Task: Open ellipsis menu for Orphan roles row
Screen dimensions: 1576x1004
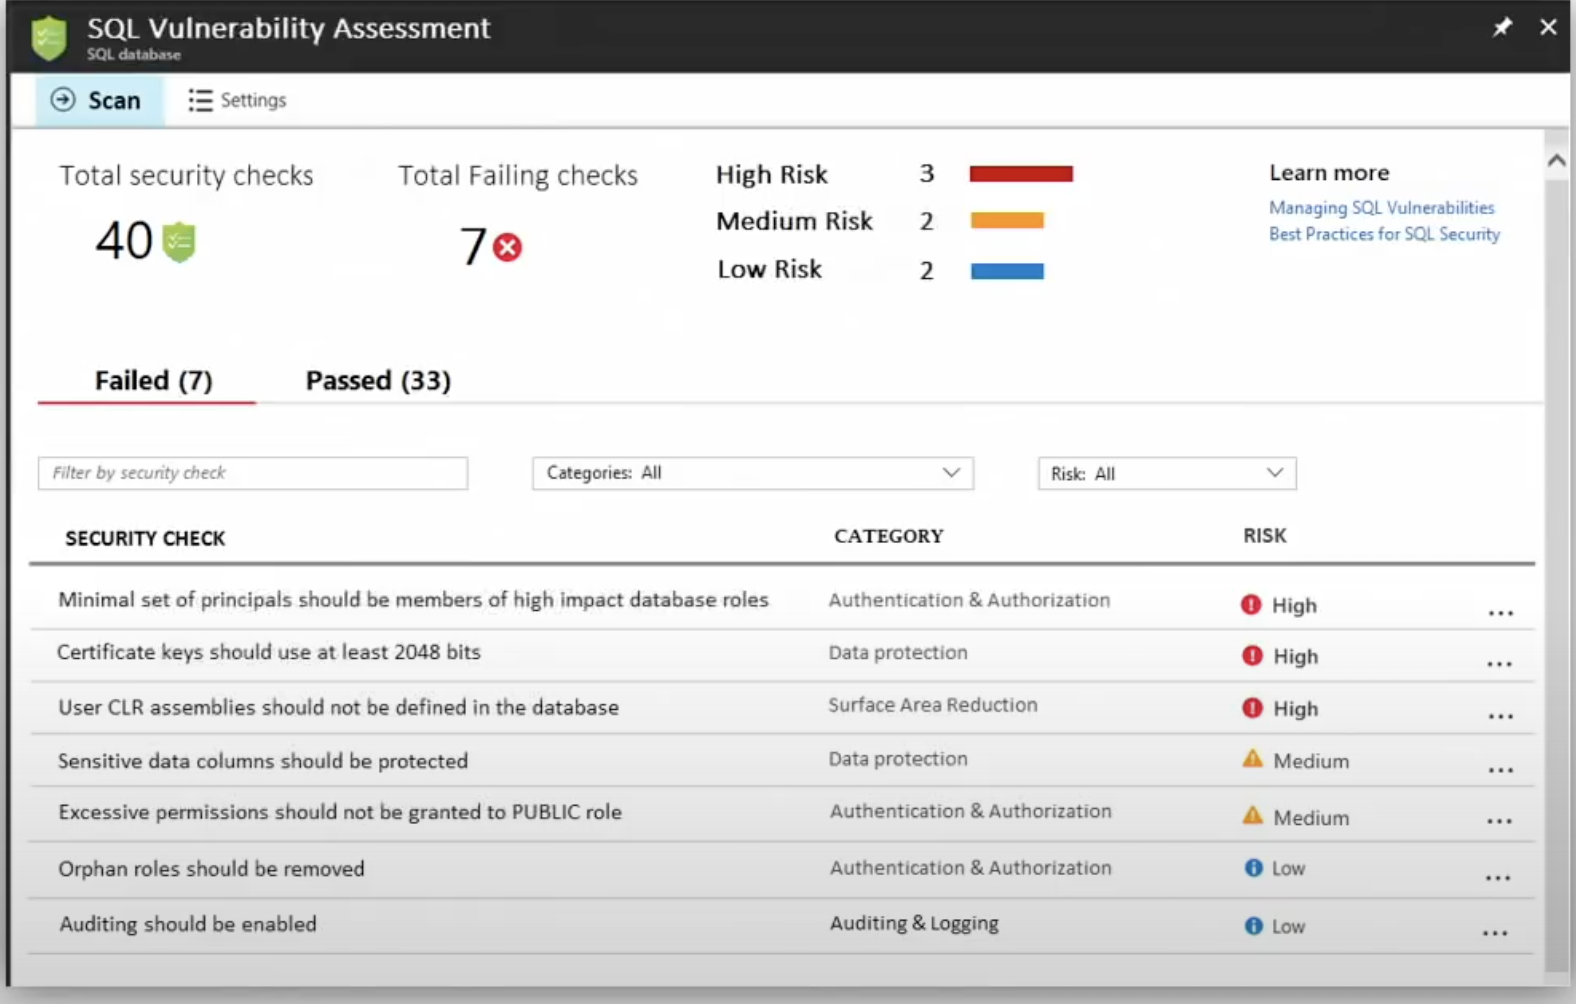Action: click(x=1498, y=878)
